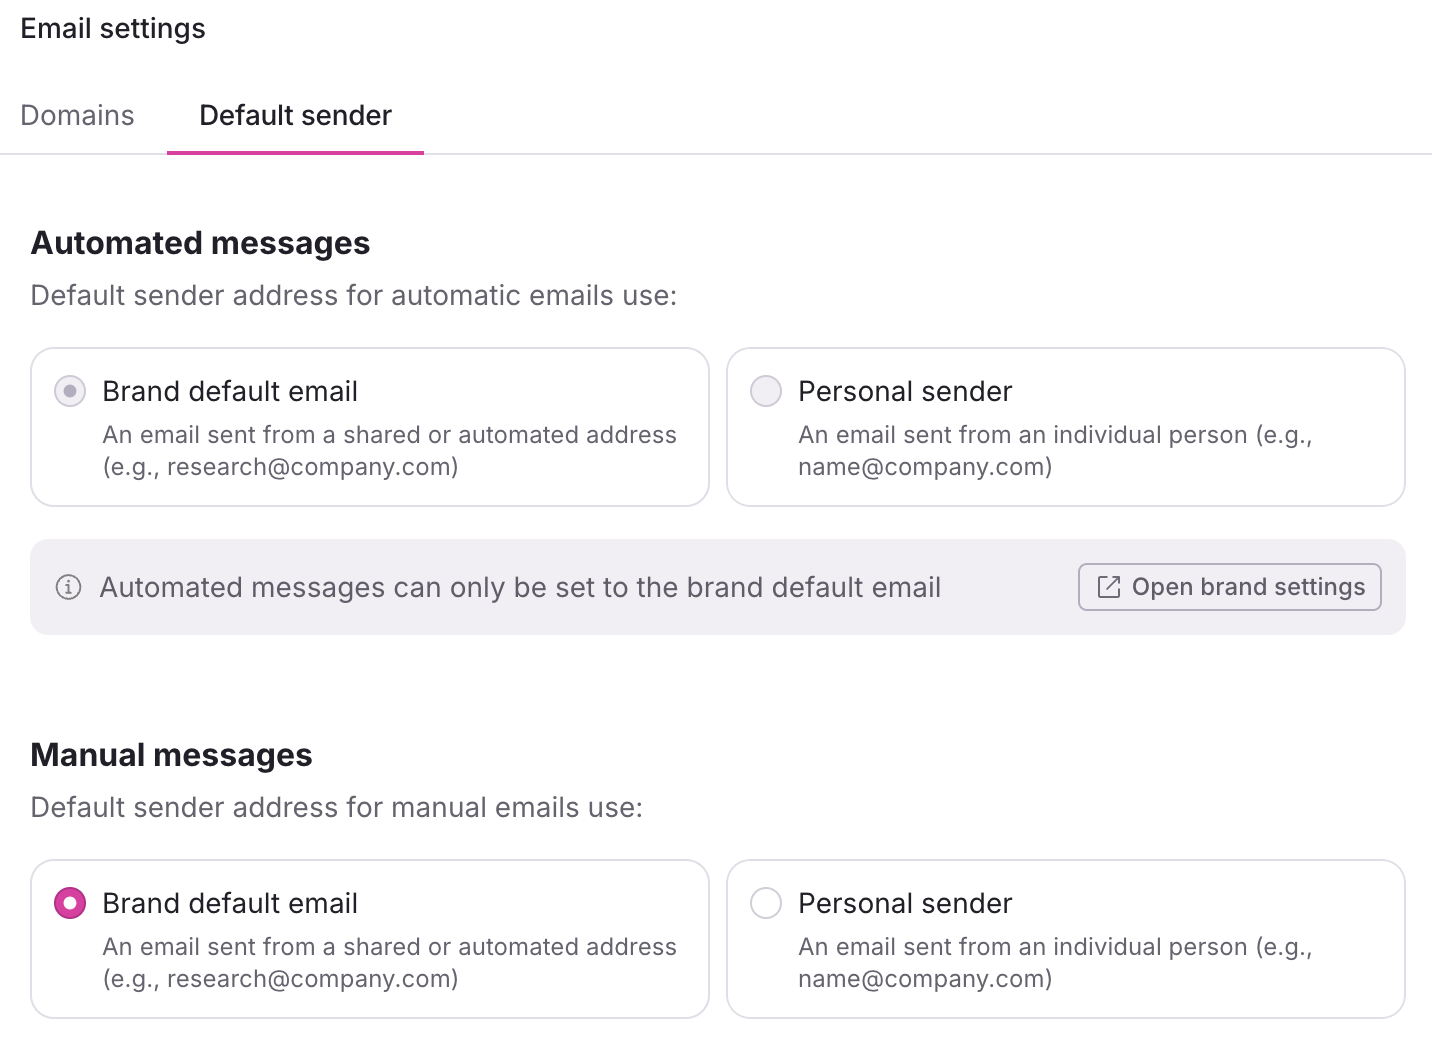Click the Brand default email card under Automated messages
This screenshot has width=1432, height=1044.
click(x=369, y=427)
